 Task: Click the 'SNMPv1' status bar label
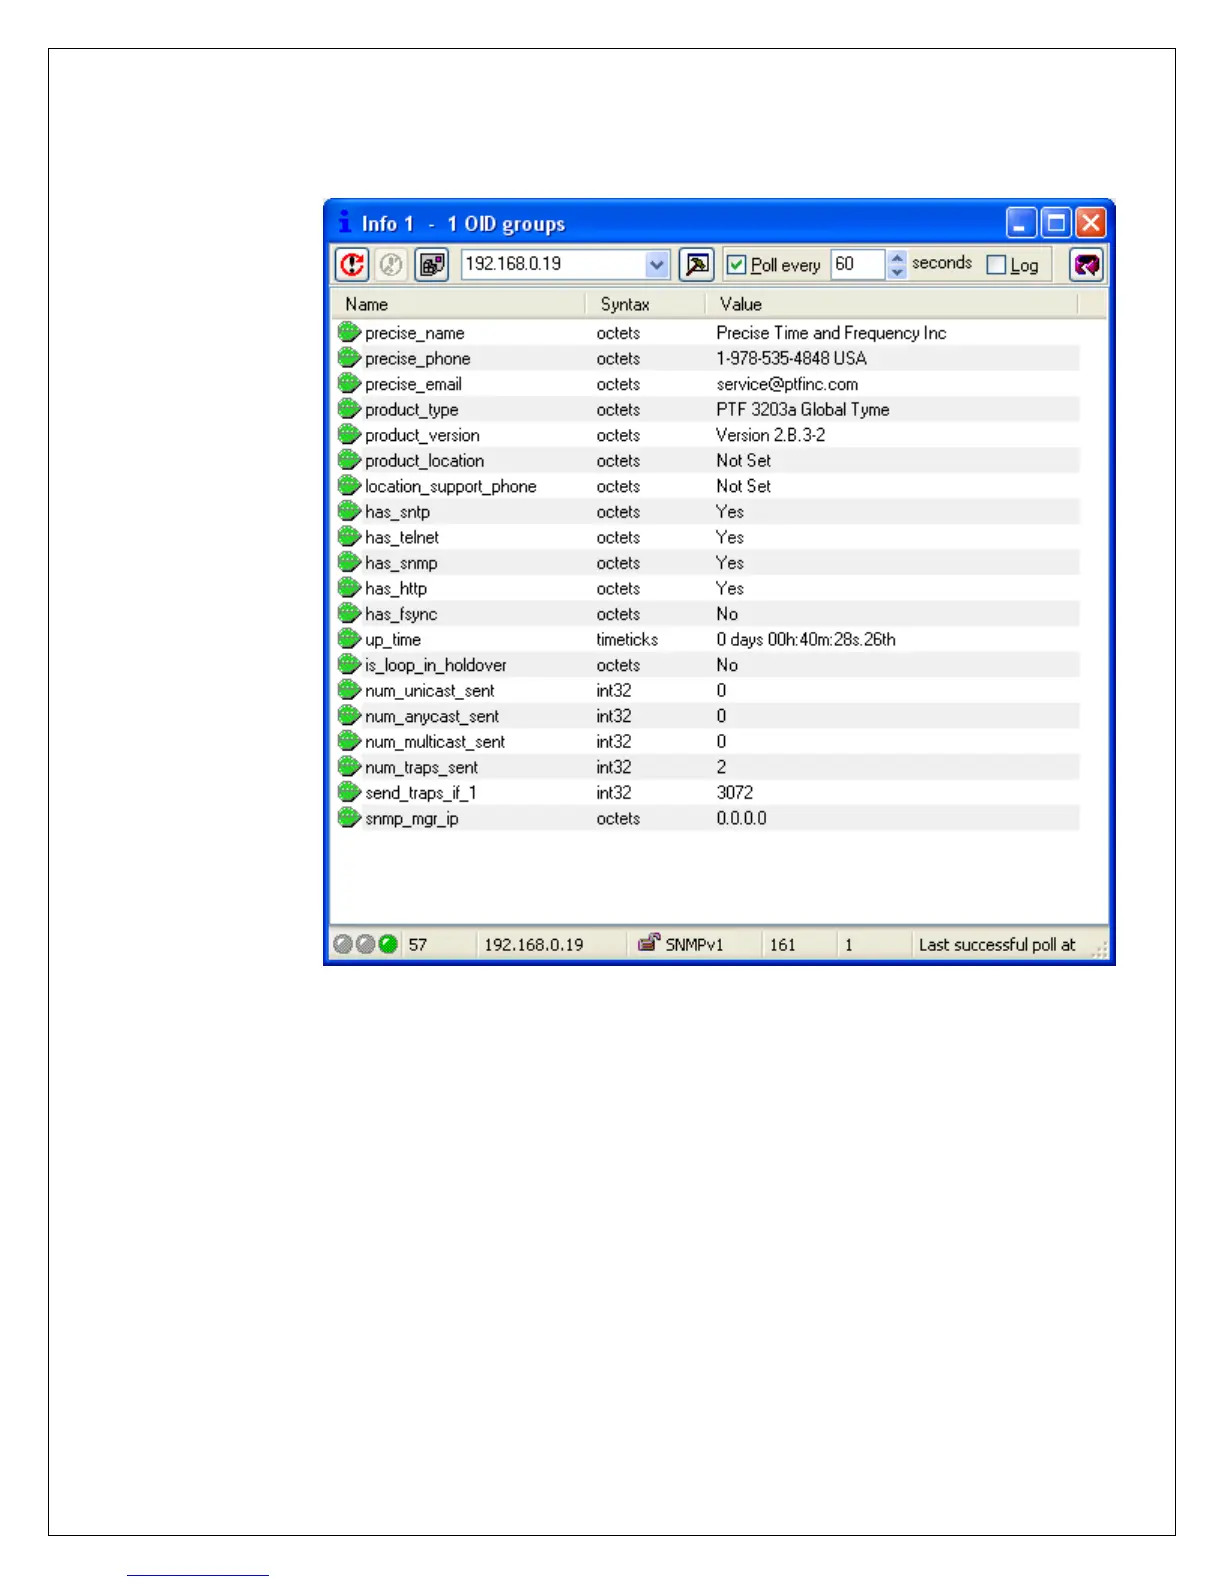tap(694, 945)
